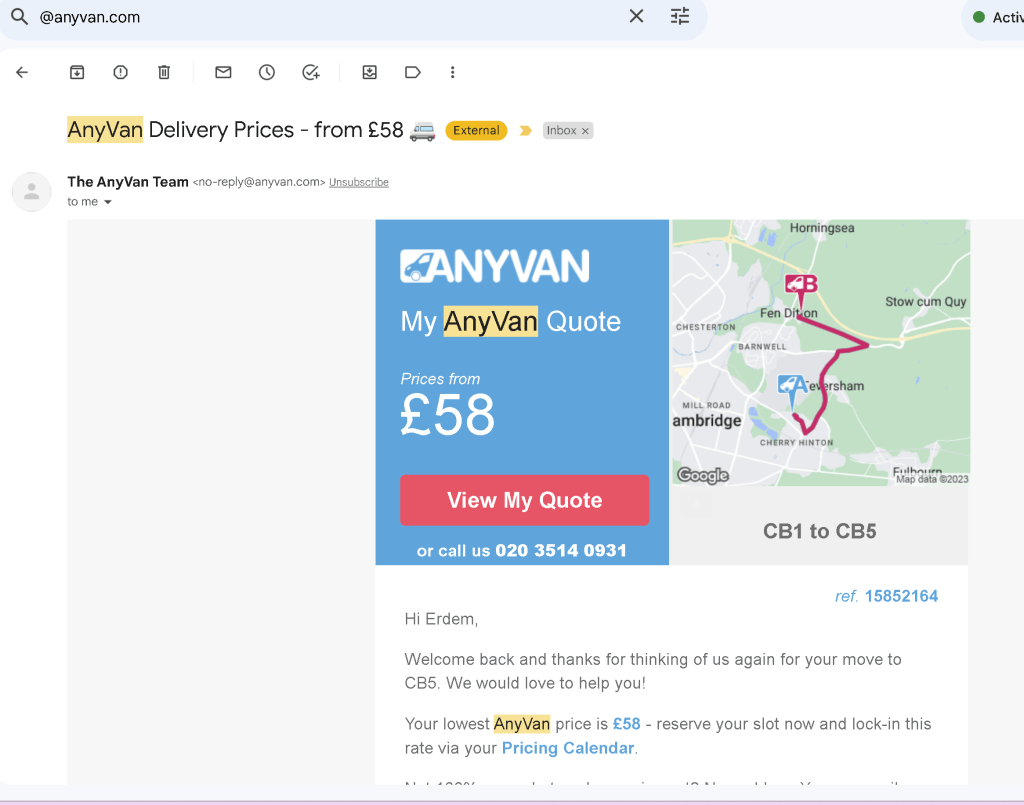Click the large £58 price heading

pyautogui.click(x=448, y=415)
